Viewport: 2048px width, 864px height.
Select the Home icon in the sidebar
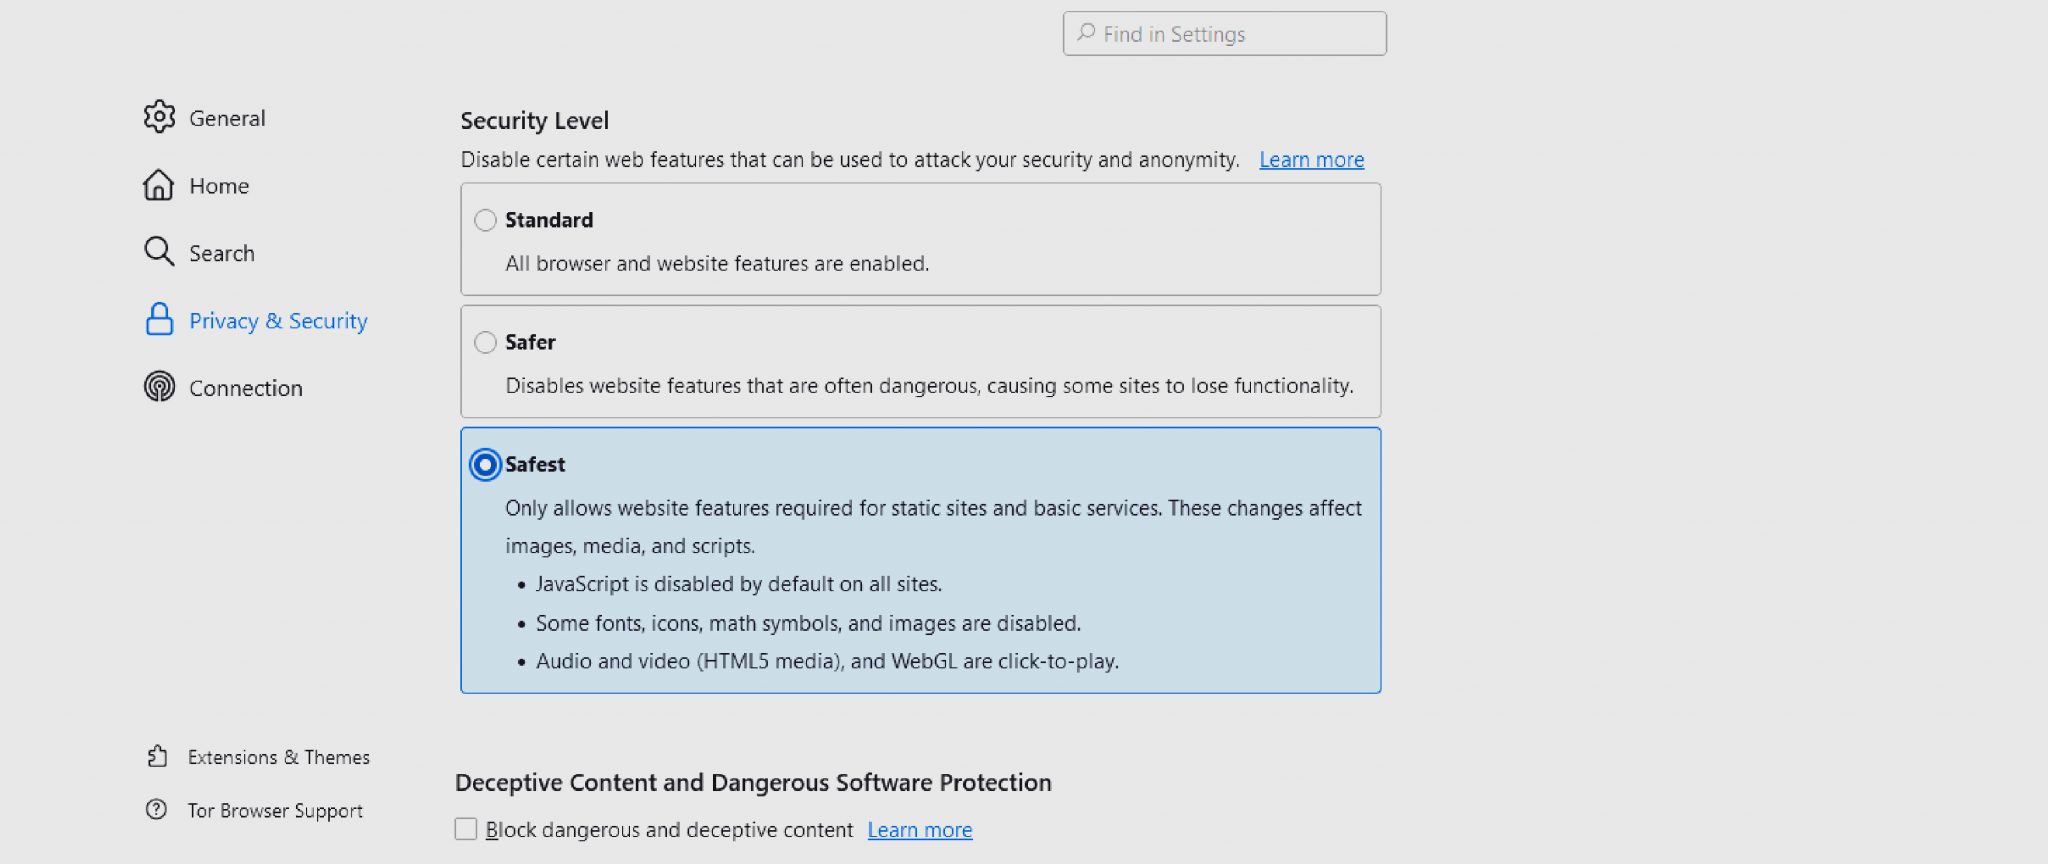159,185
